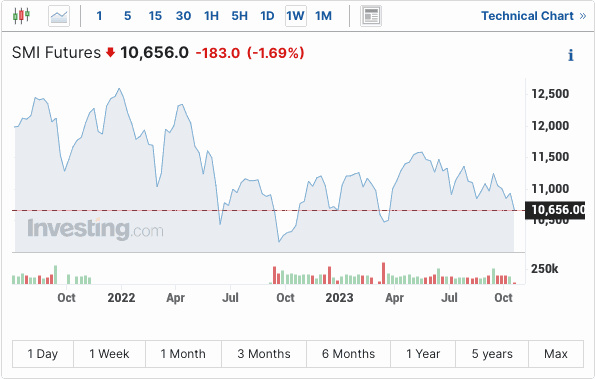Screen dimensions: 595x379
Task: Open the news layout icon
Action: point(371,16)
